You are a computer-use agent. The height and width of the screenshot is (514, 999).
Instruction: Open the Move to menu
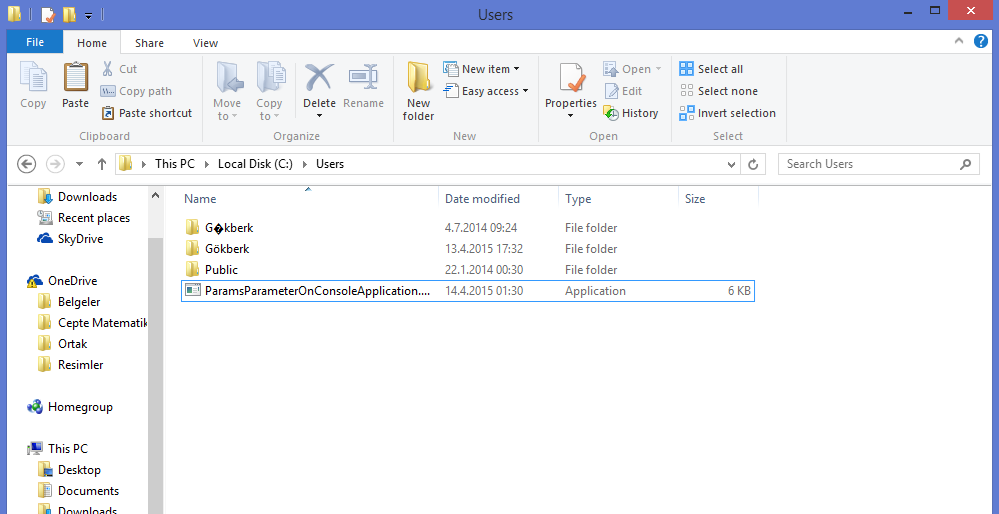(x=227, y=90)
